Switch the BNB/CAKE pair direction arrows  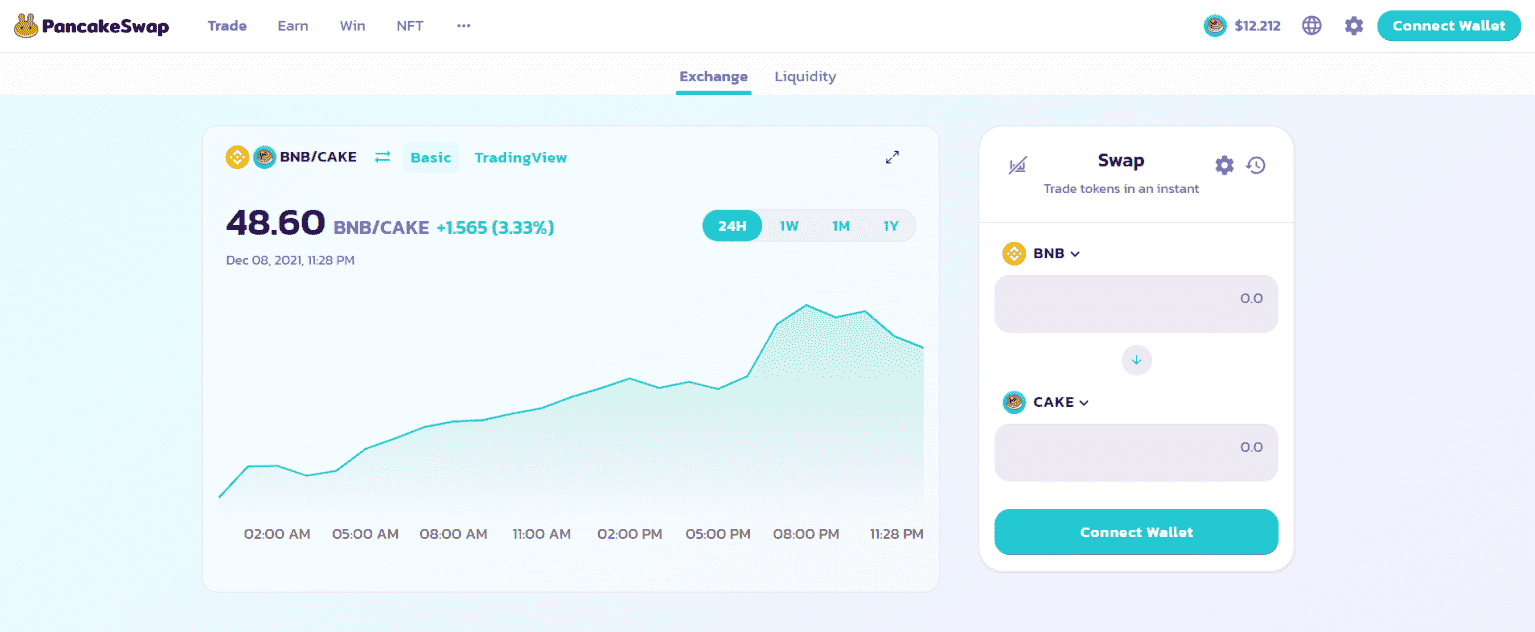[382, 157]
